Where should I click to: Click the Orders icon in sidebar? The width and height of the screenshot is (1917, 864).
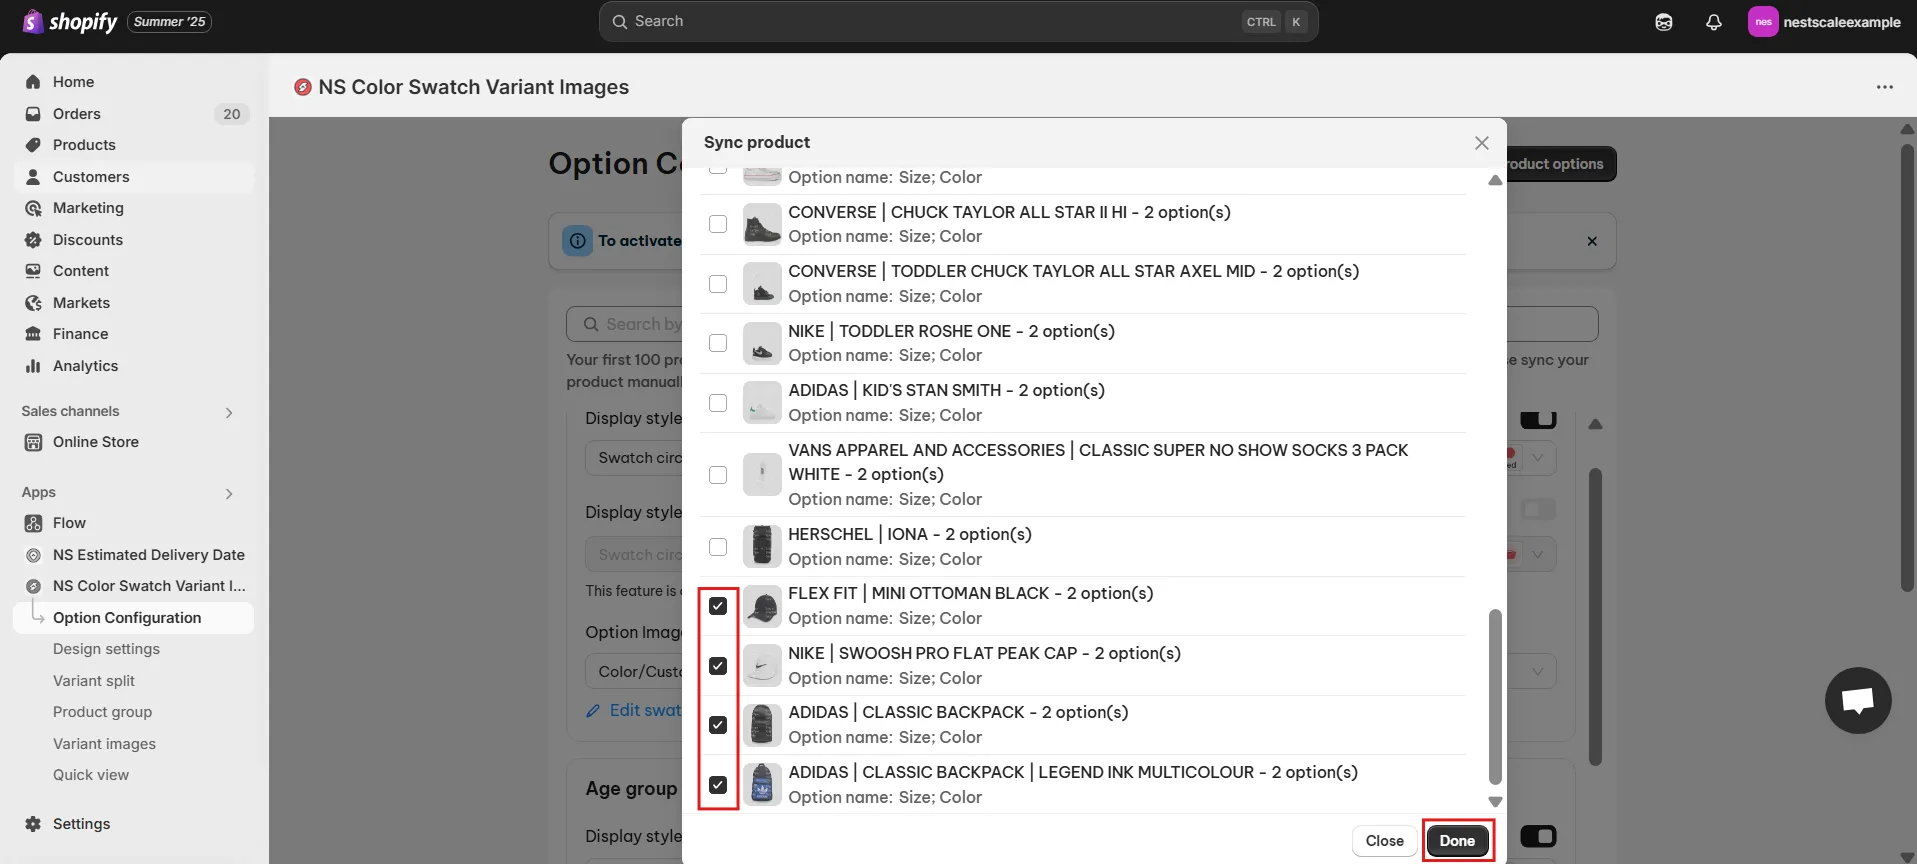click(x=33, y=114)
